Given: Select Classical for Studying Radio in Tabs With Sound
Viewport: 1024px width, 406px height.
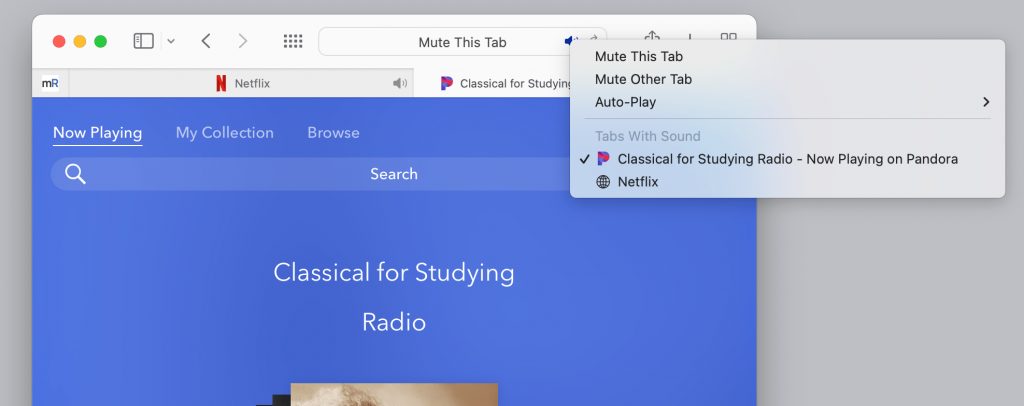Looking at the screenshot, I should (787, 159).
